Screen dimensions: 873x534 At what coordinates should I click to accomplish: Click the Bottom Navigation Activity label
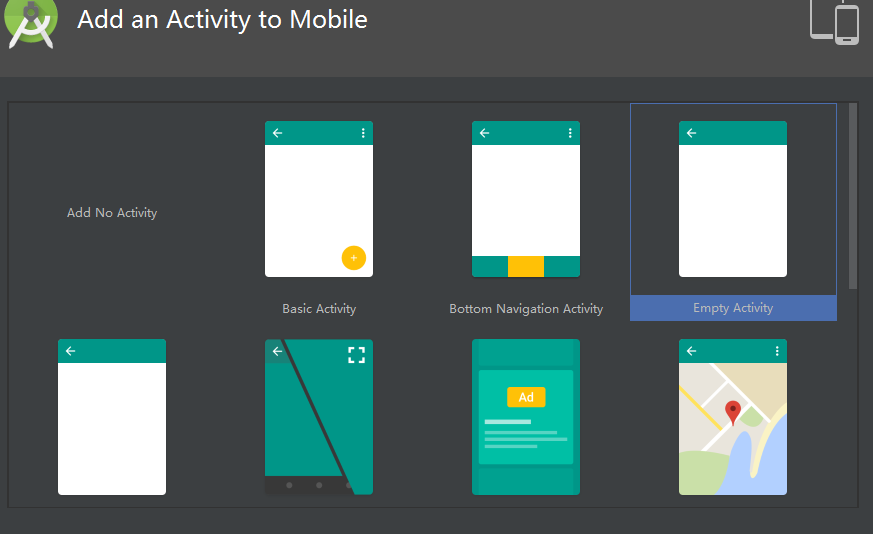(x=526, y=308)
